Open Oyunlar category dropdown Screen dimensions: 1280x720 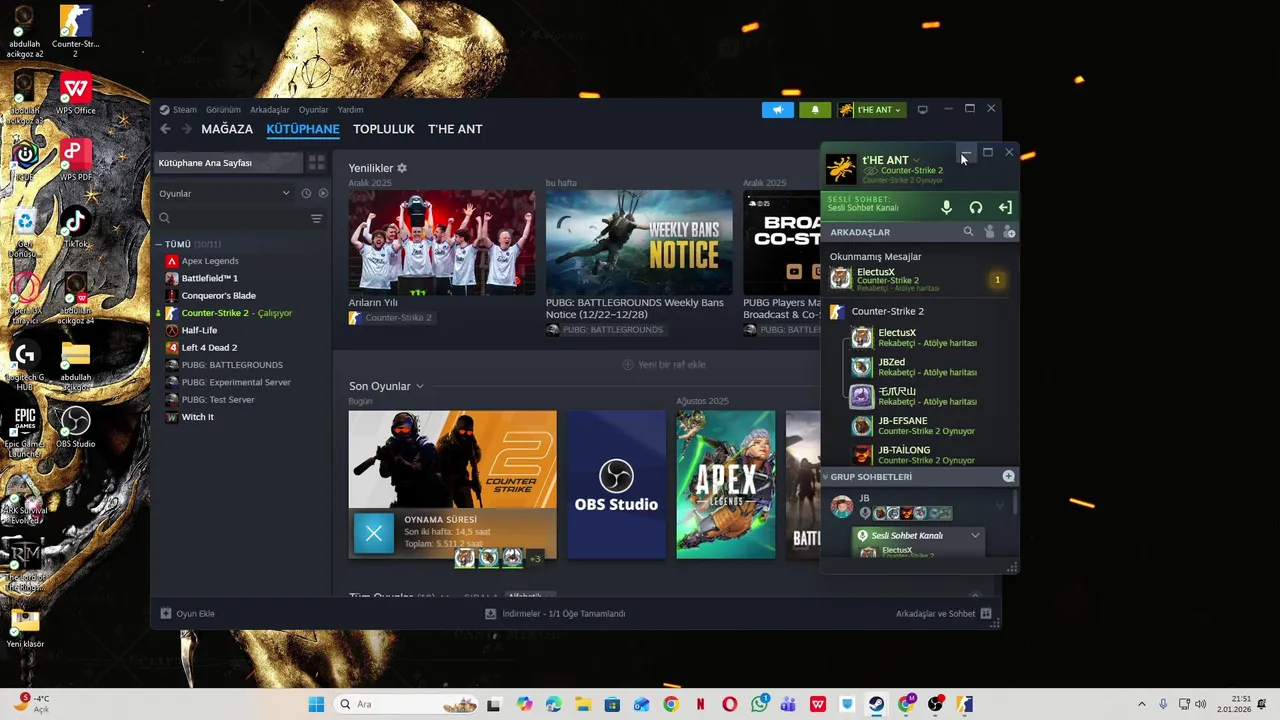(x=225, y=193)
